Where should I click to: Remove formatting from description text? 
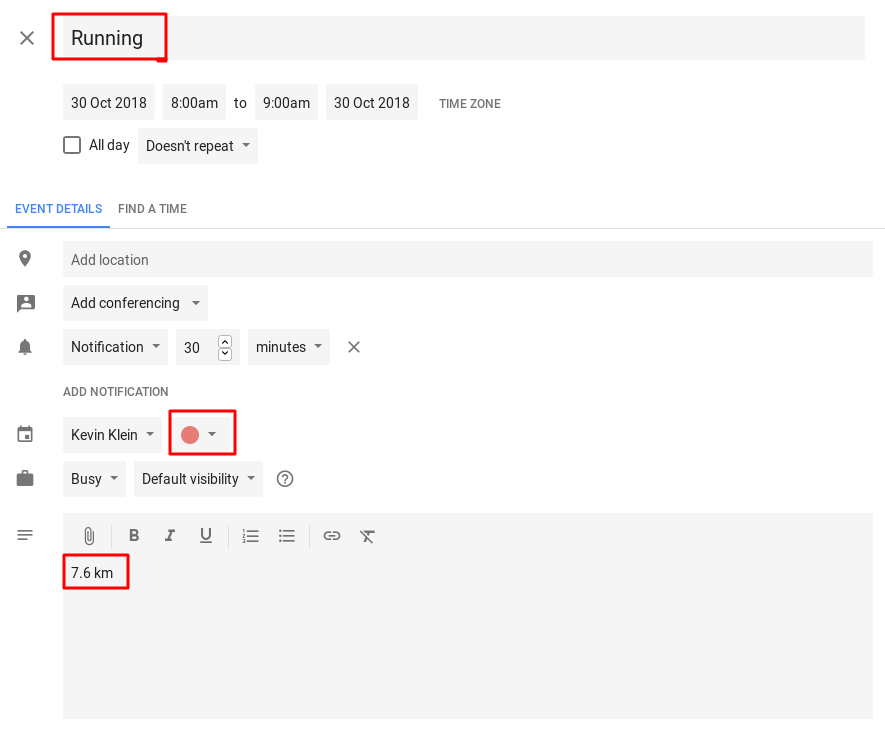(x=367, y=535)
